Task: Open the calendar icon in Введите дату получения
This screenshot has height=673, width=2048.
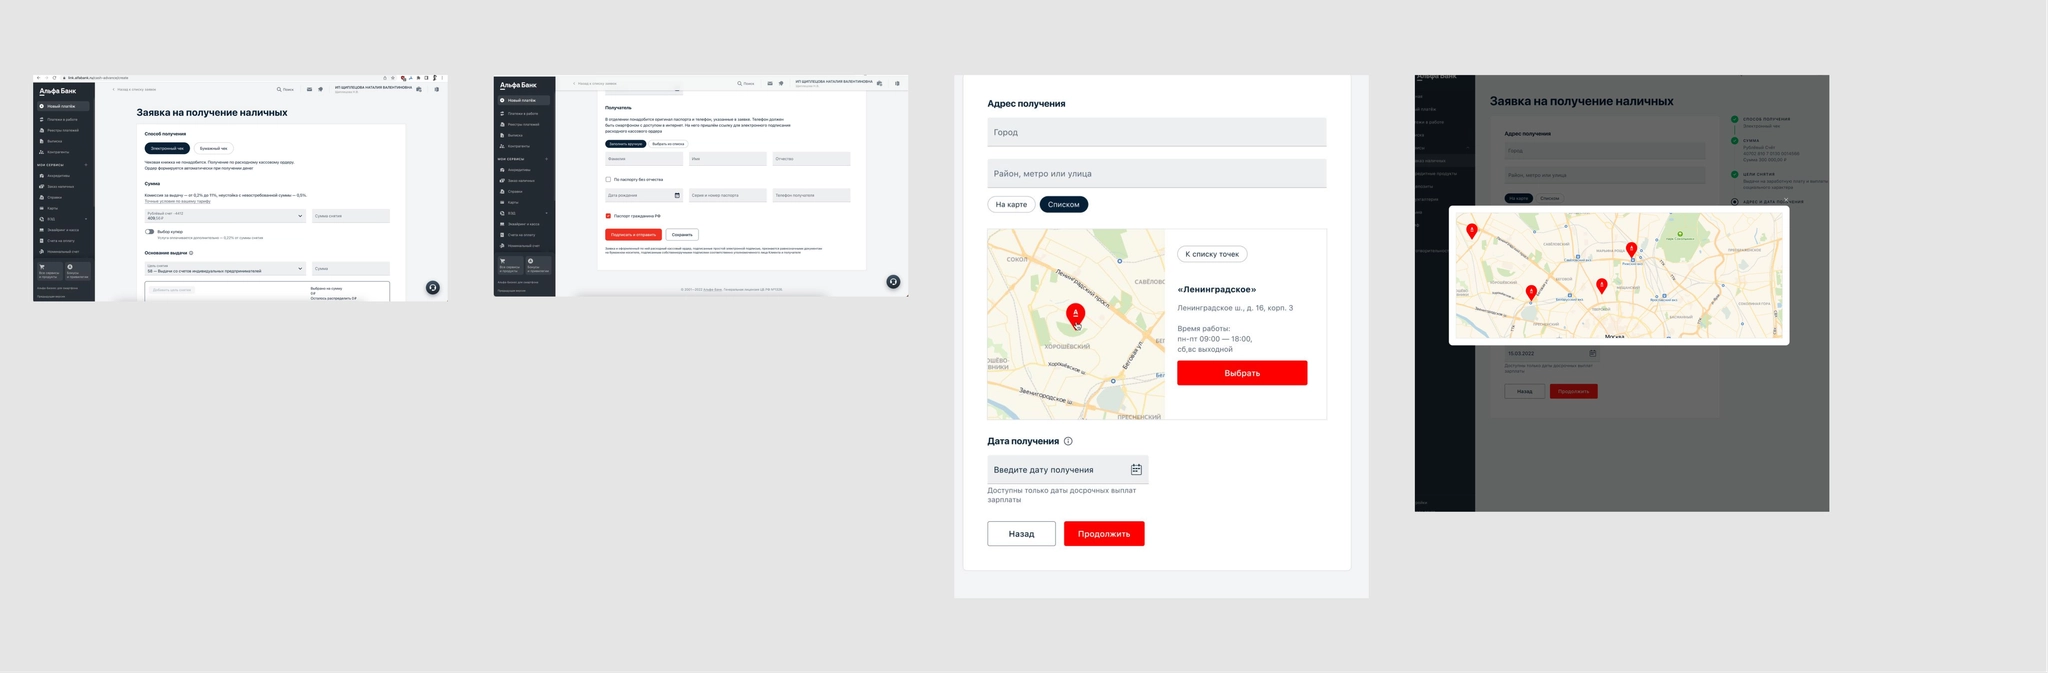Action: [x=1136, y=469]
